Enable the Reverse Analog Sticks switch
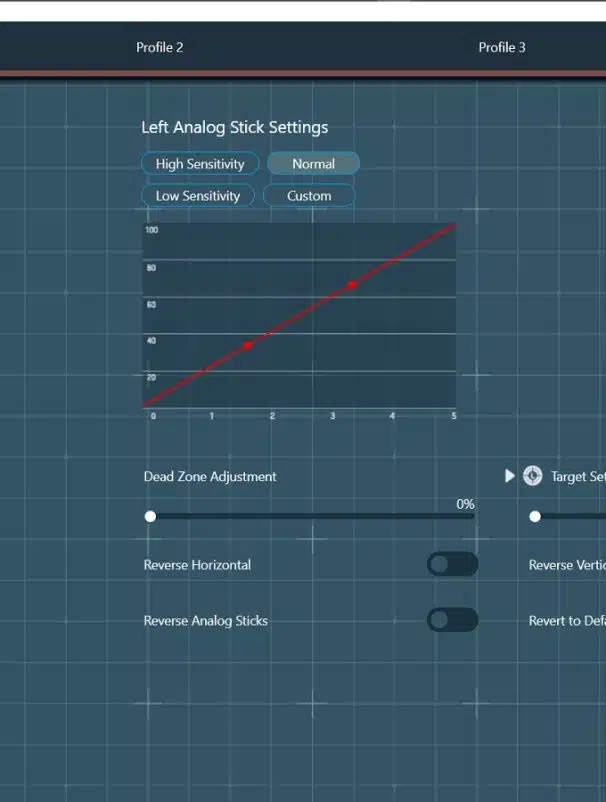Image resolution: width=606 pixels, height=802 pixels. tap(452, 620)
